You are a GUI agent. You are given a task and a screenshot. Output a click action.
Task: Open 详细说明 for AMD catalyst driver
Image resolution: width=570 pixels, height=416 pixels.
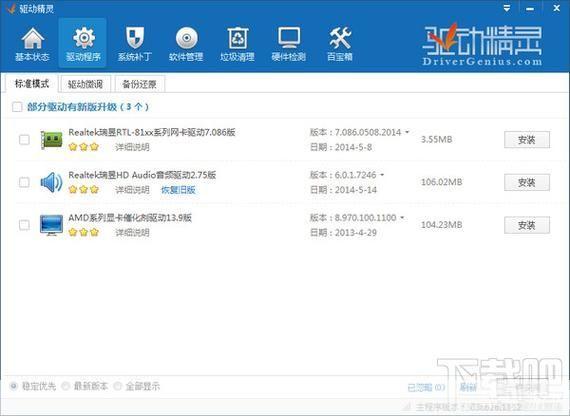tap(132, 232)
